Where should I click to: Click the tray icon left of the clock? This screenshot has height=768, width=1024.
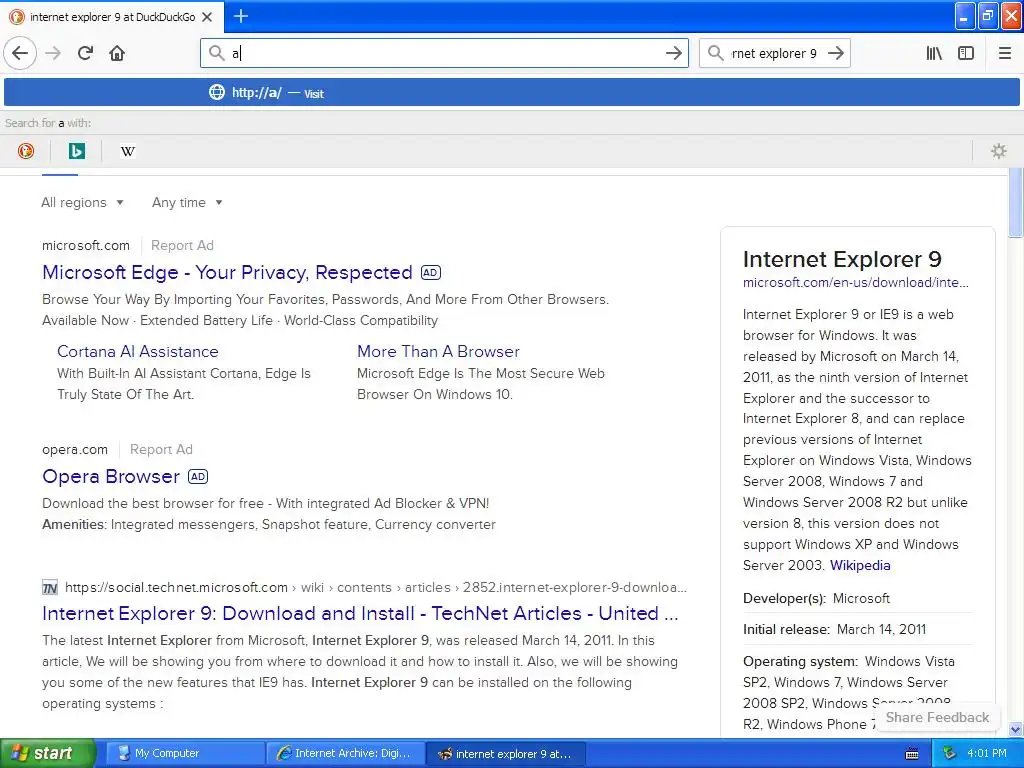(x=950, y=754)
